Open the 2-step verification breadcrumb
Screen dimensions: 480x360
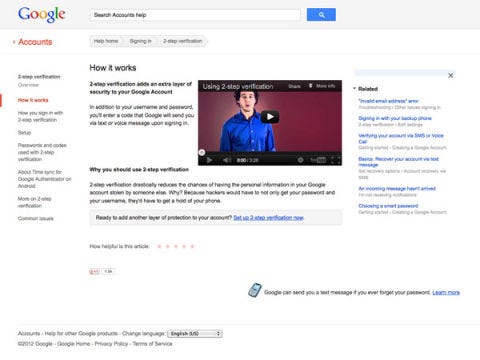tap(182, 41)
